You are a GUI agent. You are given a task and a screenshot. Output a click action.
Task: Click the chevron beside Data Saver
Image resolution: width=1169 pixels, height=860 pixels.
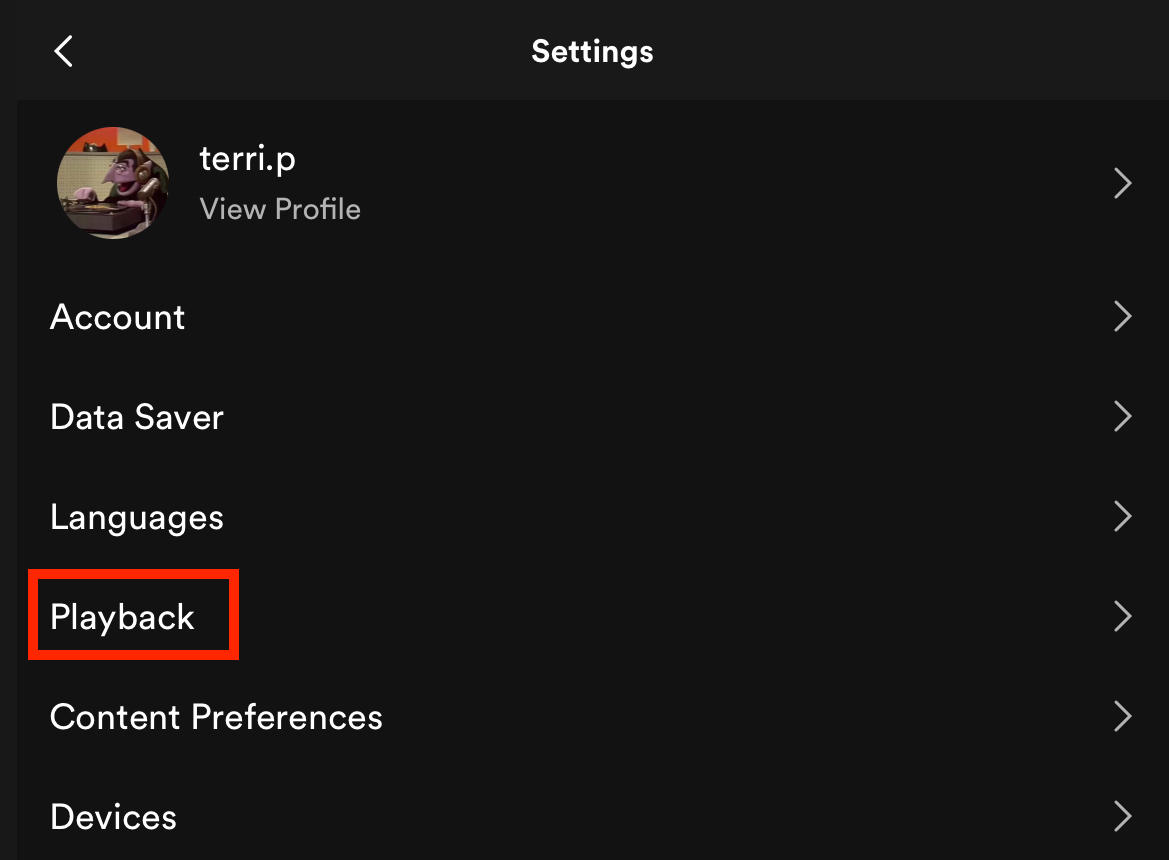1122,416
